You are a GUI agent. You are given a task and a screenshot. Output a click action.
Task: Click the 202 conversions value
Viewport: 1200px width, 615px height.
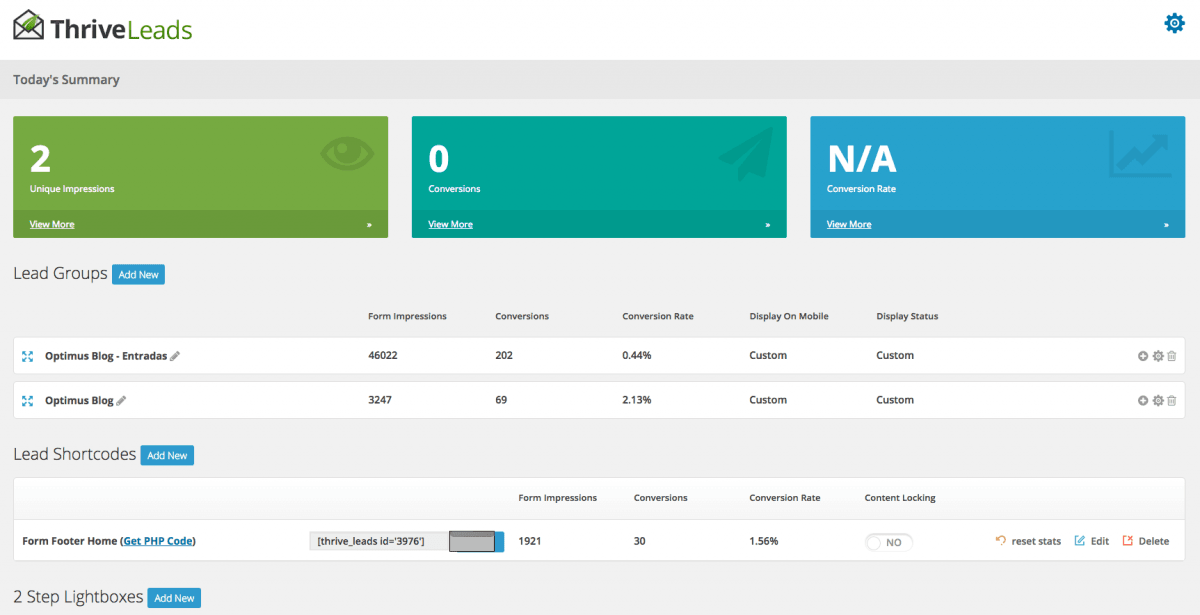click(504, 356)
